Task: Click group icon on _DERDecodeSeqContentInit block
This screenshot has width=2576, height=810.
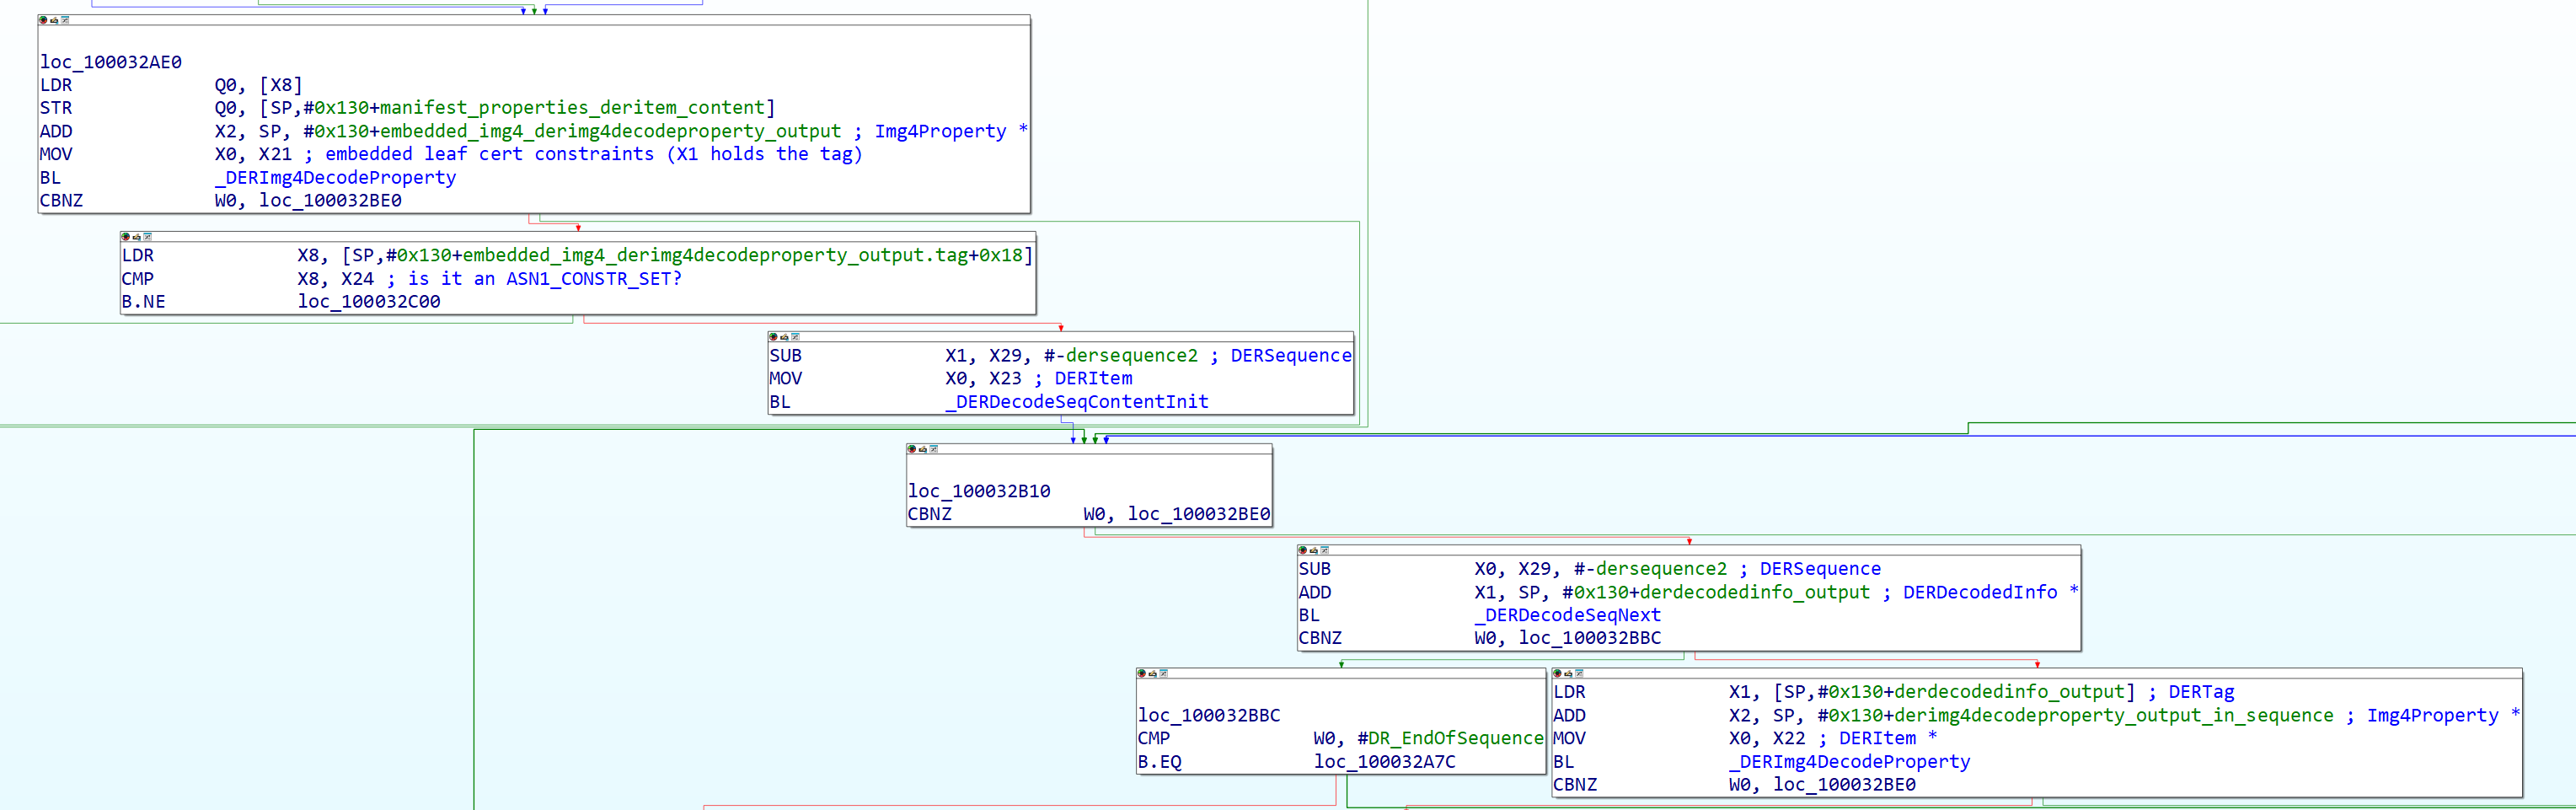Action: click(795, 337)
